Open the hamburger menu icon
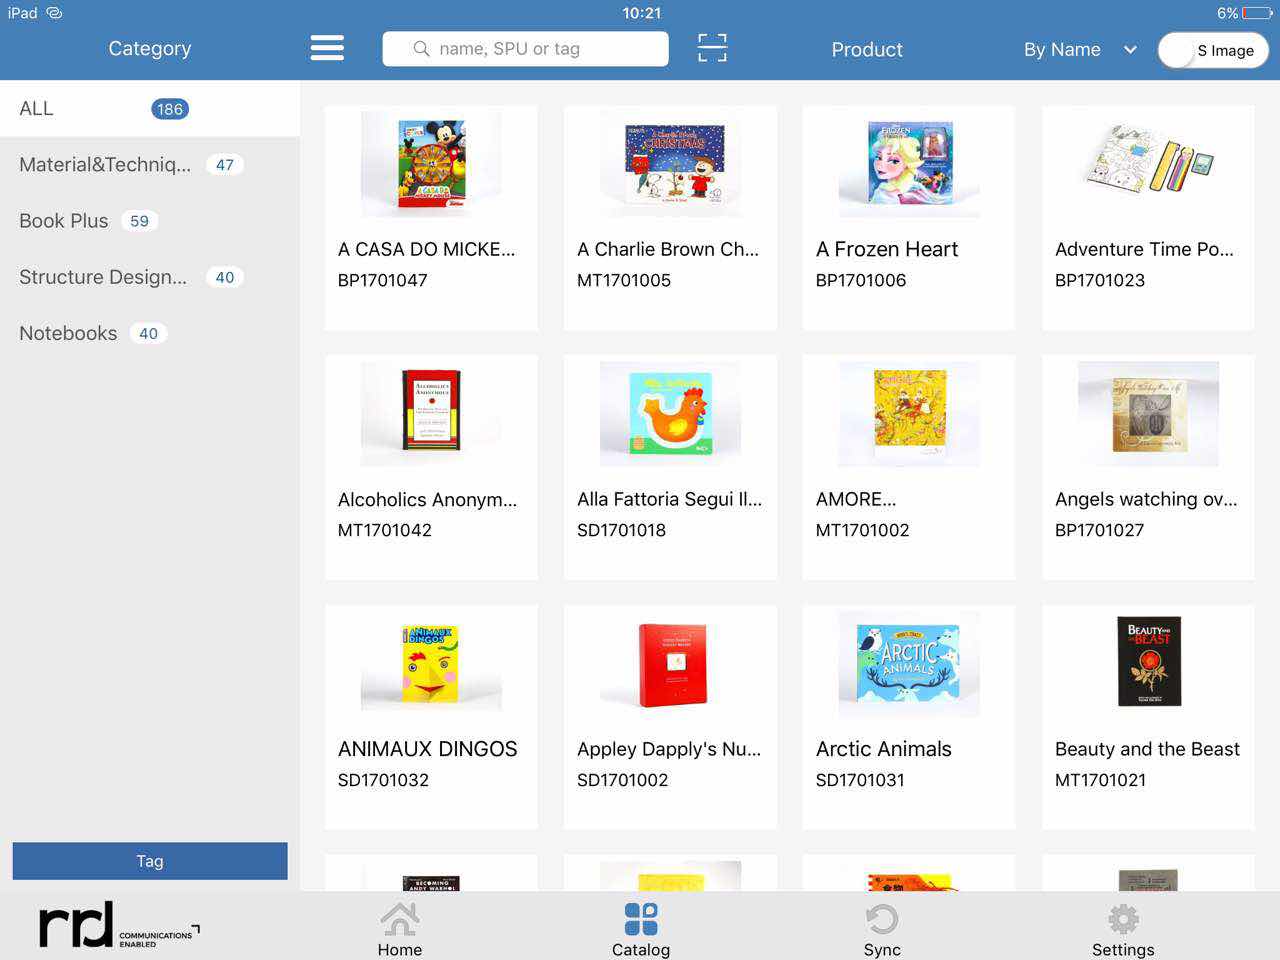This screenshot has height=960, width=1280. coord(327,48)
